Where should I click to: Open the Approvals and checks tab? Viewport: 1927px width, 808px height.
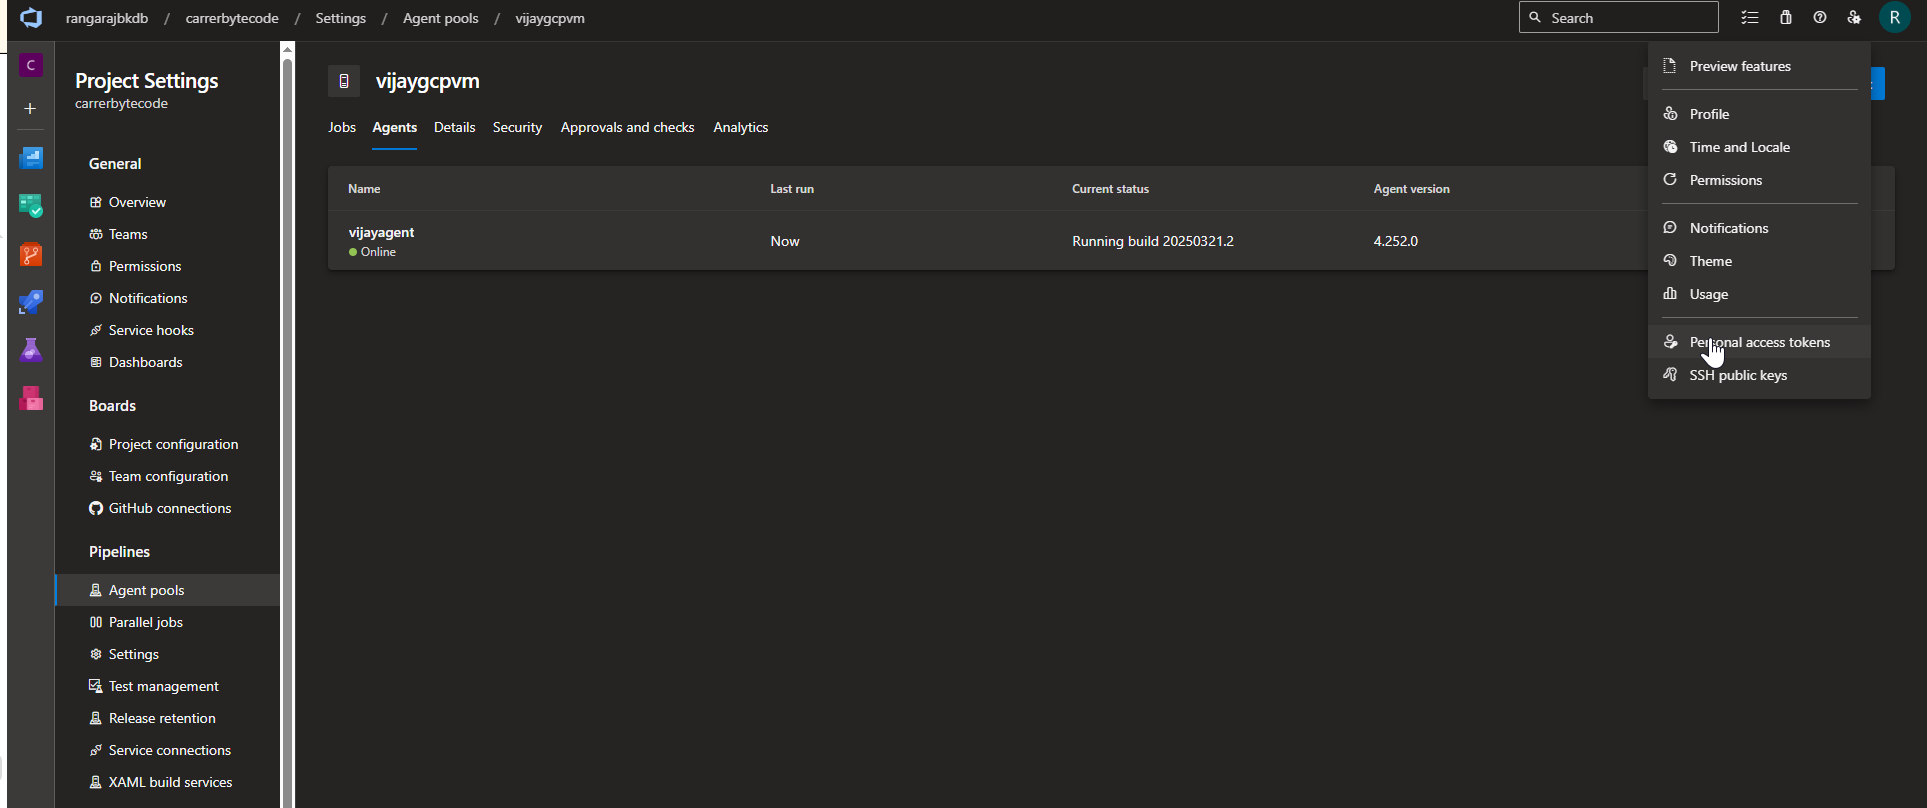point(628,128)
